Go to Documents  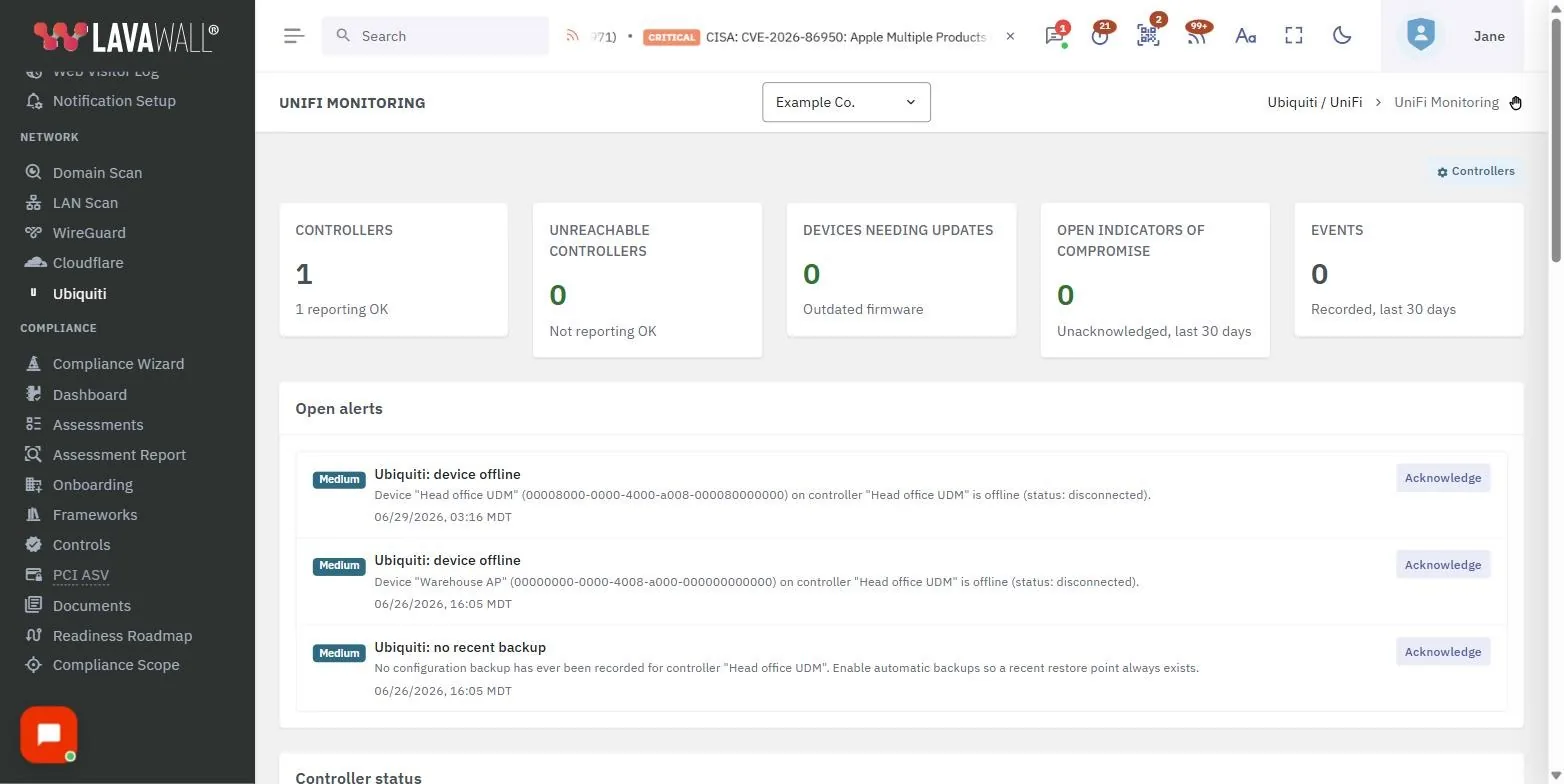tap(91, 606)
